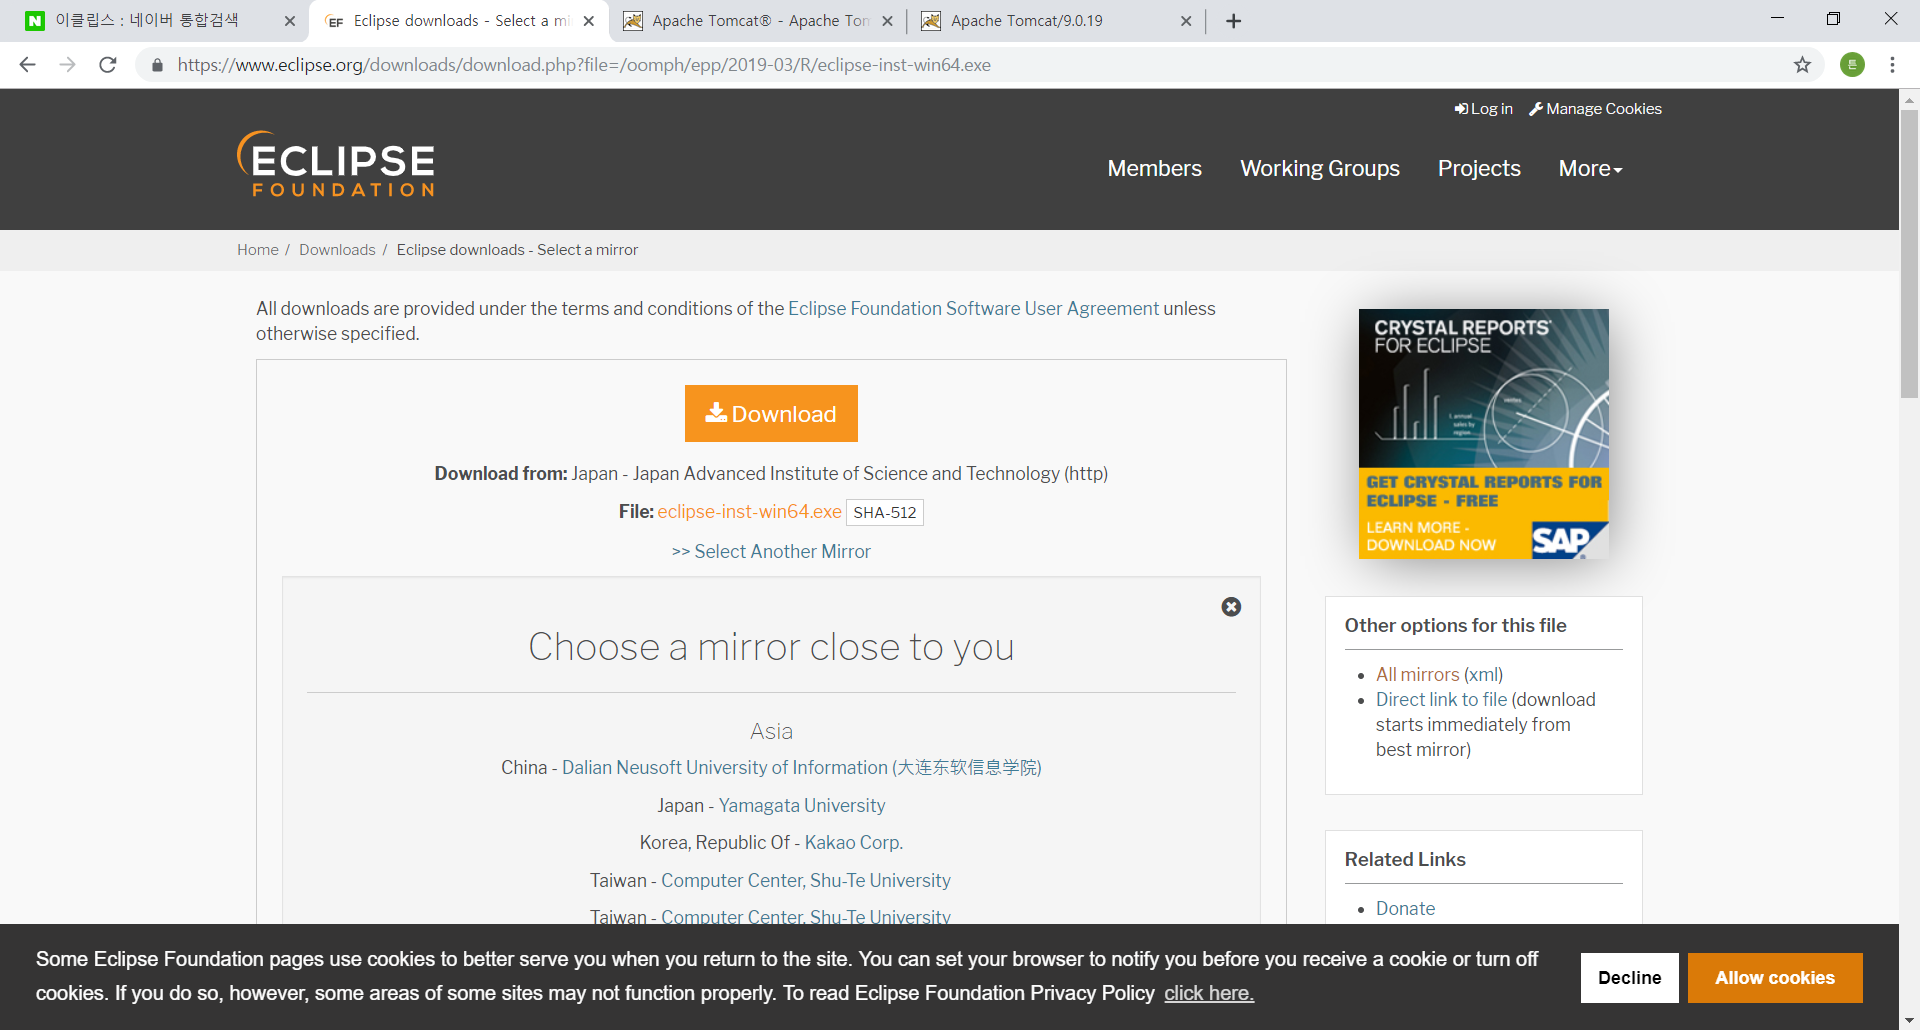Open privacy policy 'click here' link
This screenshot has width=1920, height=1030.
coord(1208,993)
